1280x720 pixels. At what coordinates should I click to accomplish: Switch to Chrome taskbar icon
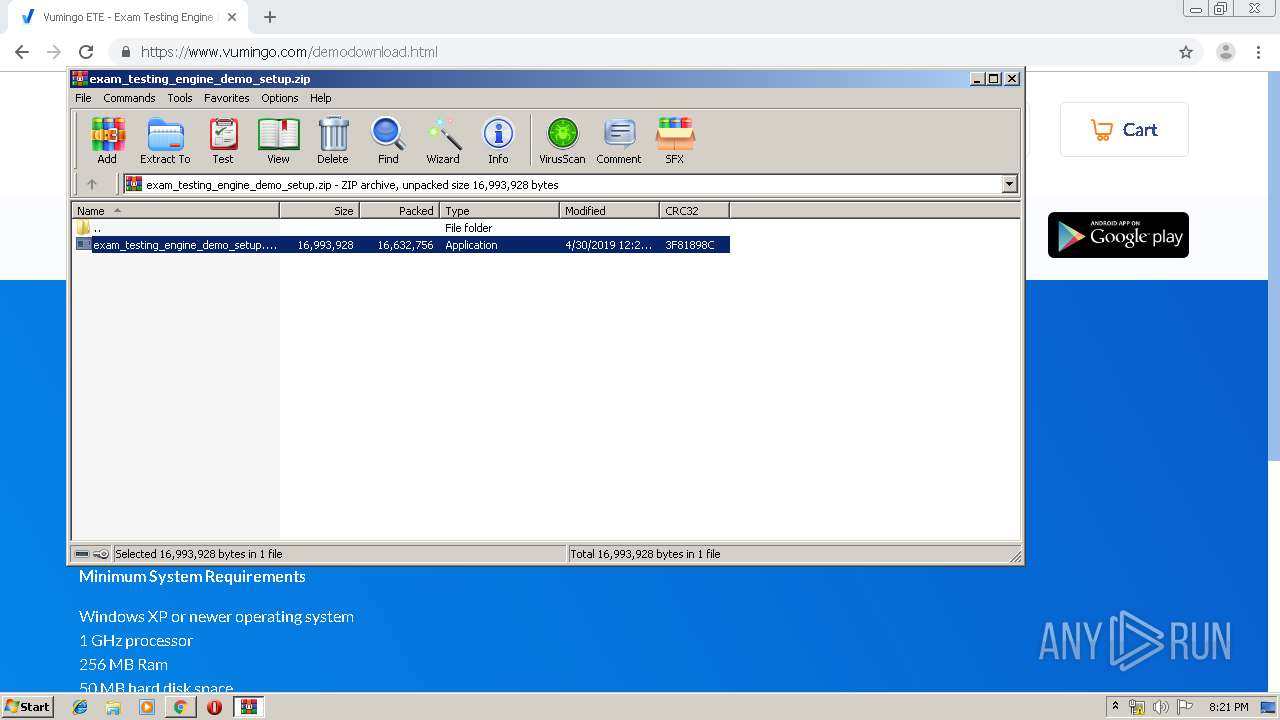(180, 707)
